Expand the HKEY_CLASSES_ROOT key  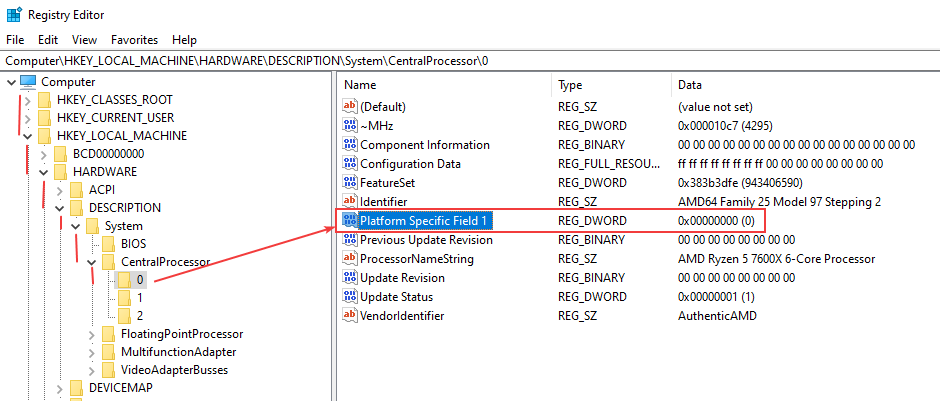[28, 100]
